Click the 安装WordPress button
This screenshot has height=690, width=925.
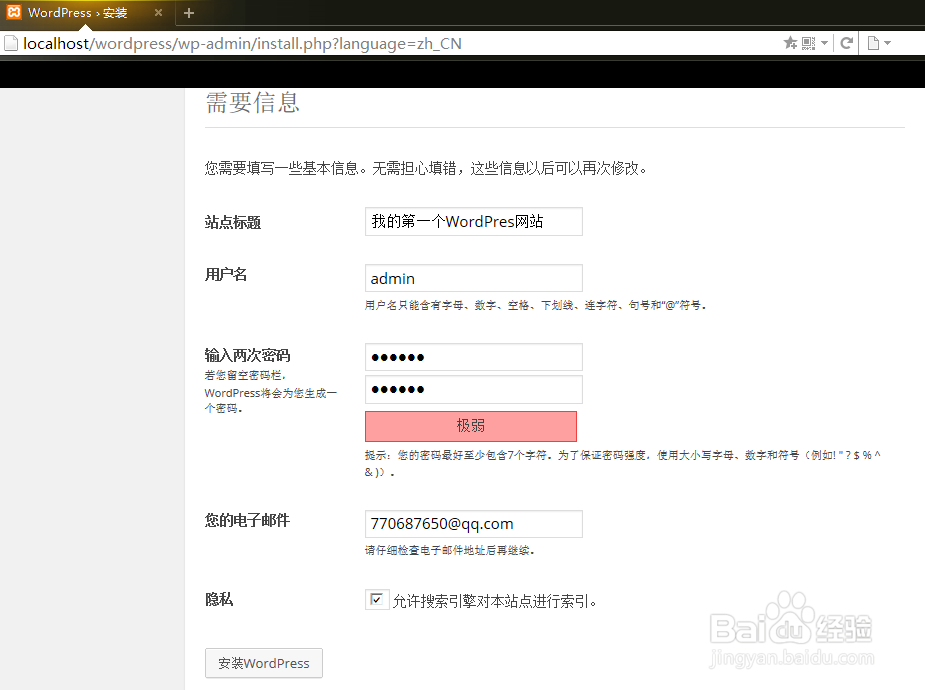[x=263, y=663]
